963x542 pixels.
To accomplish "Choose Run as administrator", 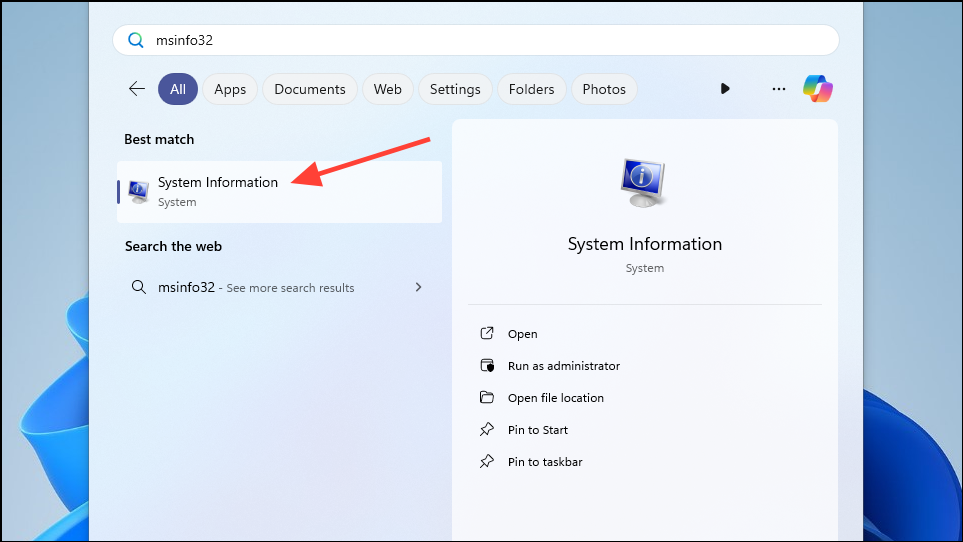I will pos(564,366).
